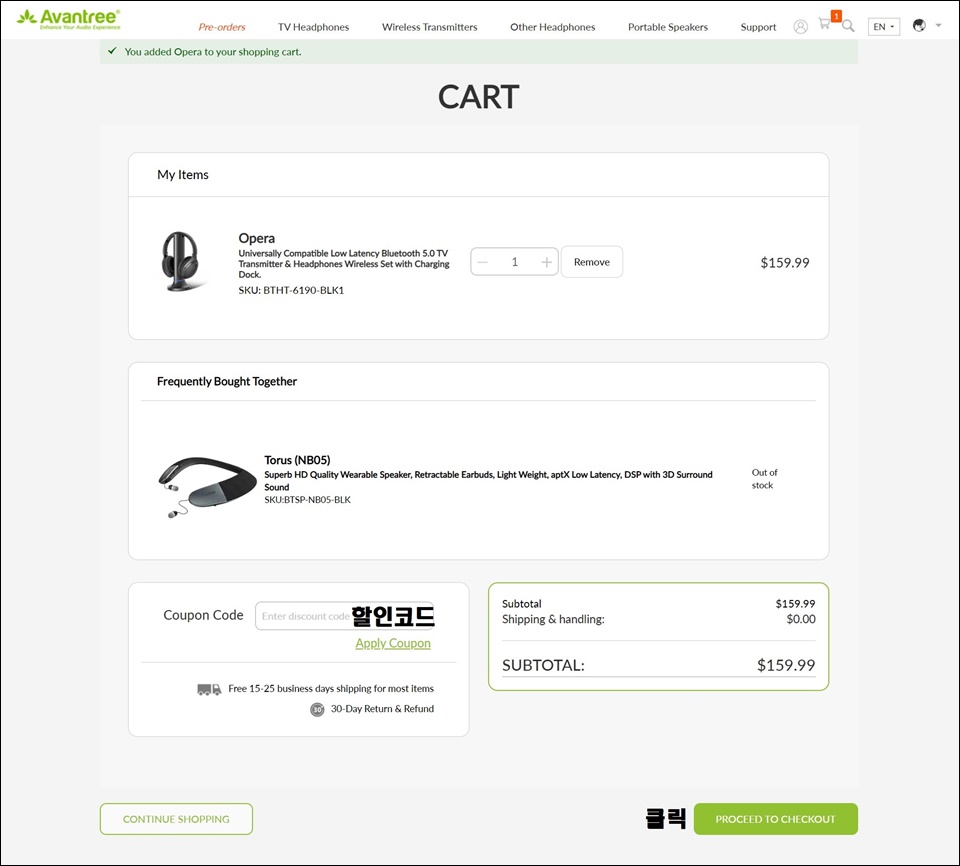Screen dimensions: 960x866
Task: Open the Wireless Transmitters menu
Action: click(430, 27)
